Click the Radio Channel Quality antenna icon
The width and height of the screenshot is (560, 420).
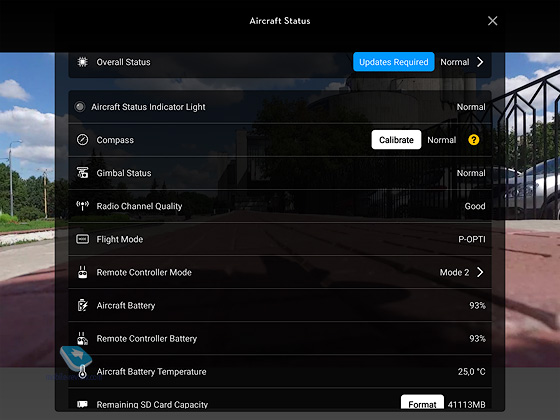82,206
